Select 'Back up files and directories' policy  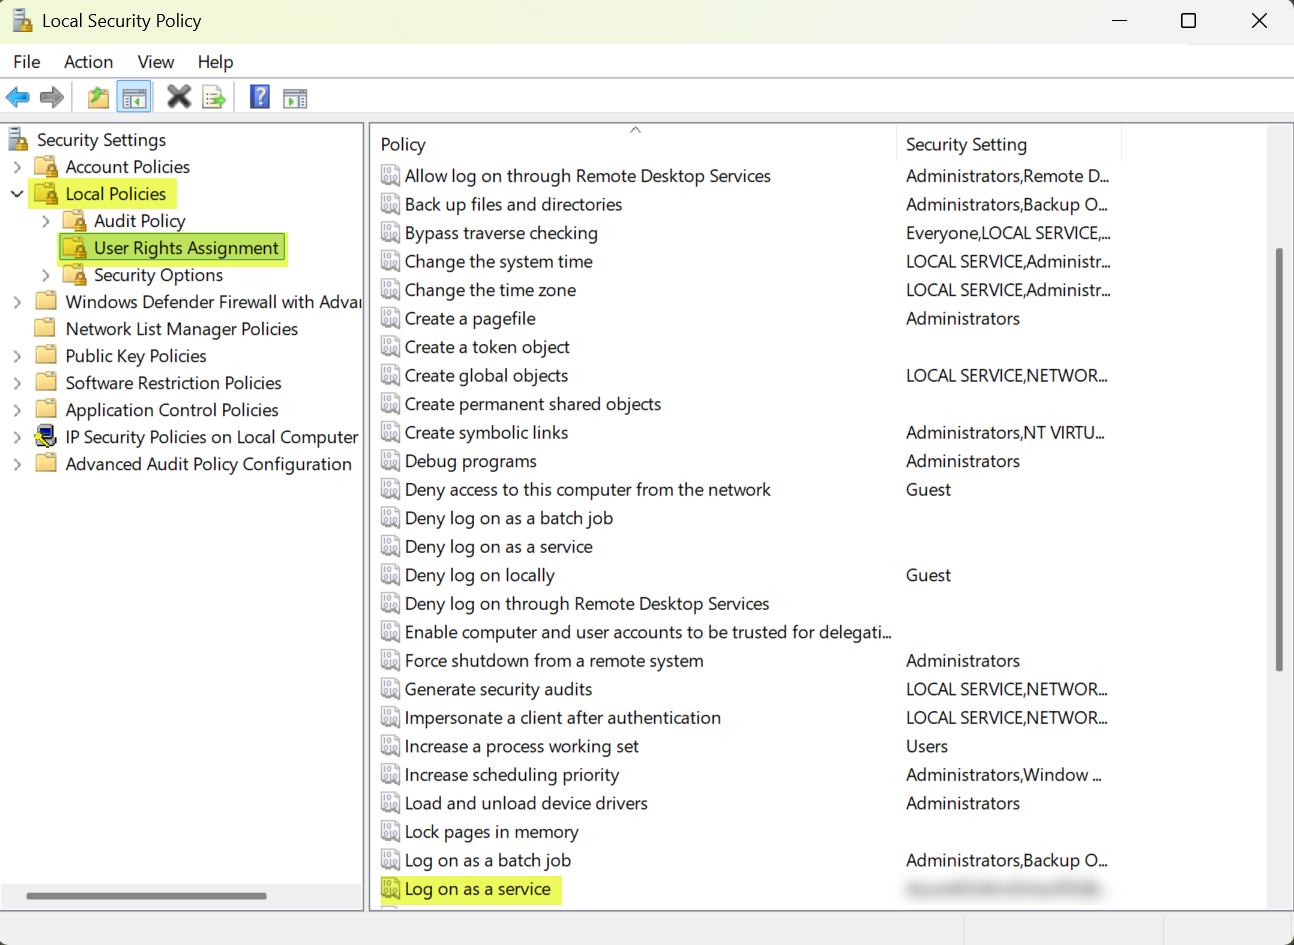click(x=513, y=204)
